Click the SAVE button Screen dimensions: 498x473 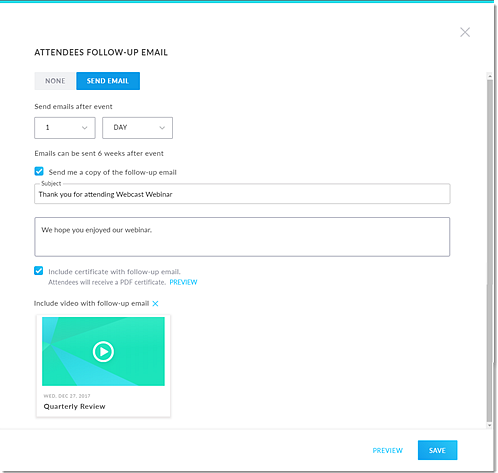(x=437, y=450)
